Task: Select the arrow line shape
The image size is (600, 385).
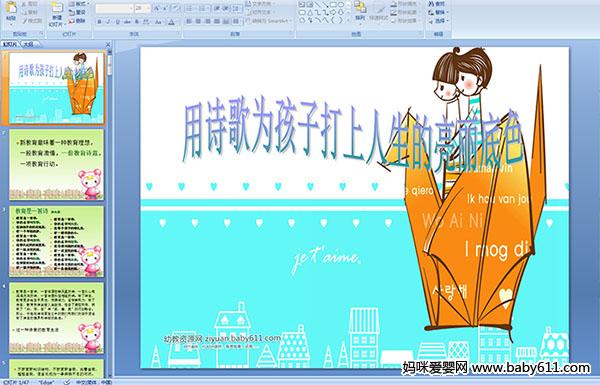Action: pos(325,4)
